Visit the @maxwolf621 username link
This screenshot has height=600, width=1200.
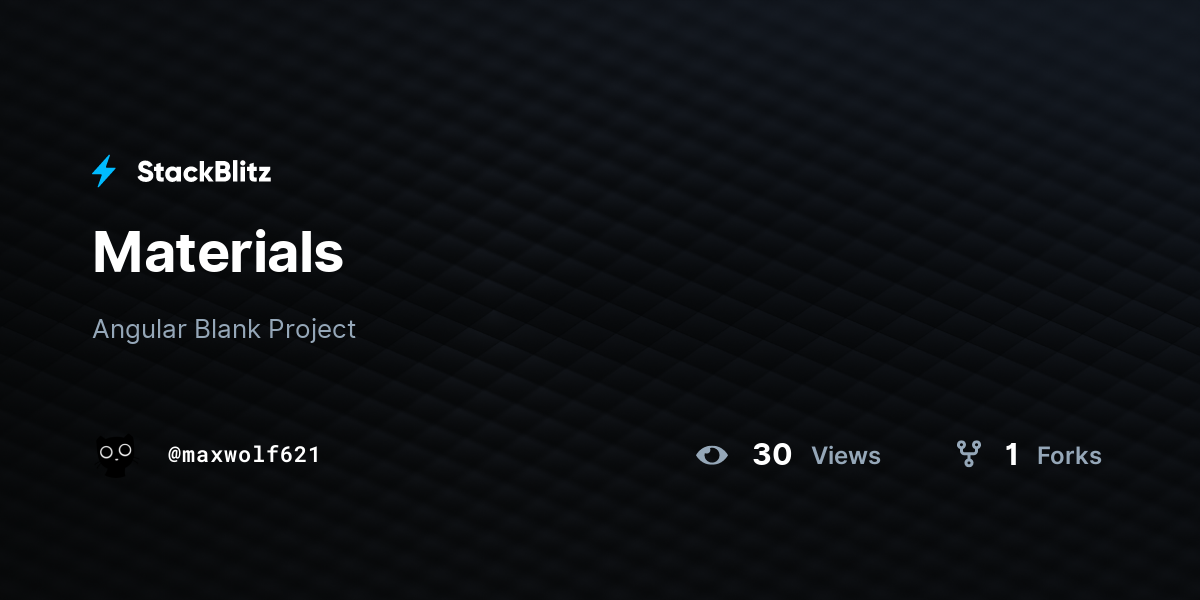point(244,455)
